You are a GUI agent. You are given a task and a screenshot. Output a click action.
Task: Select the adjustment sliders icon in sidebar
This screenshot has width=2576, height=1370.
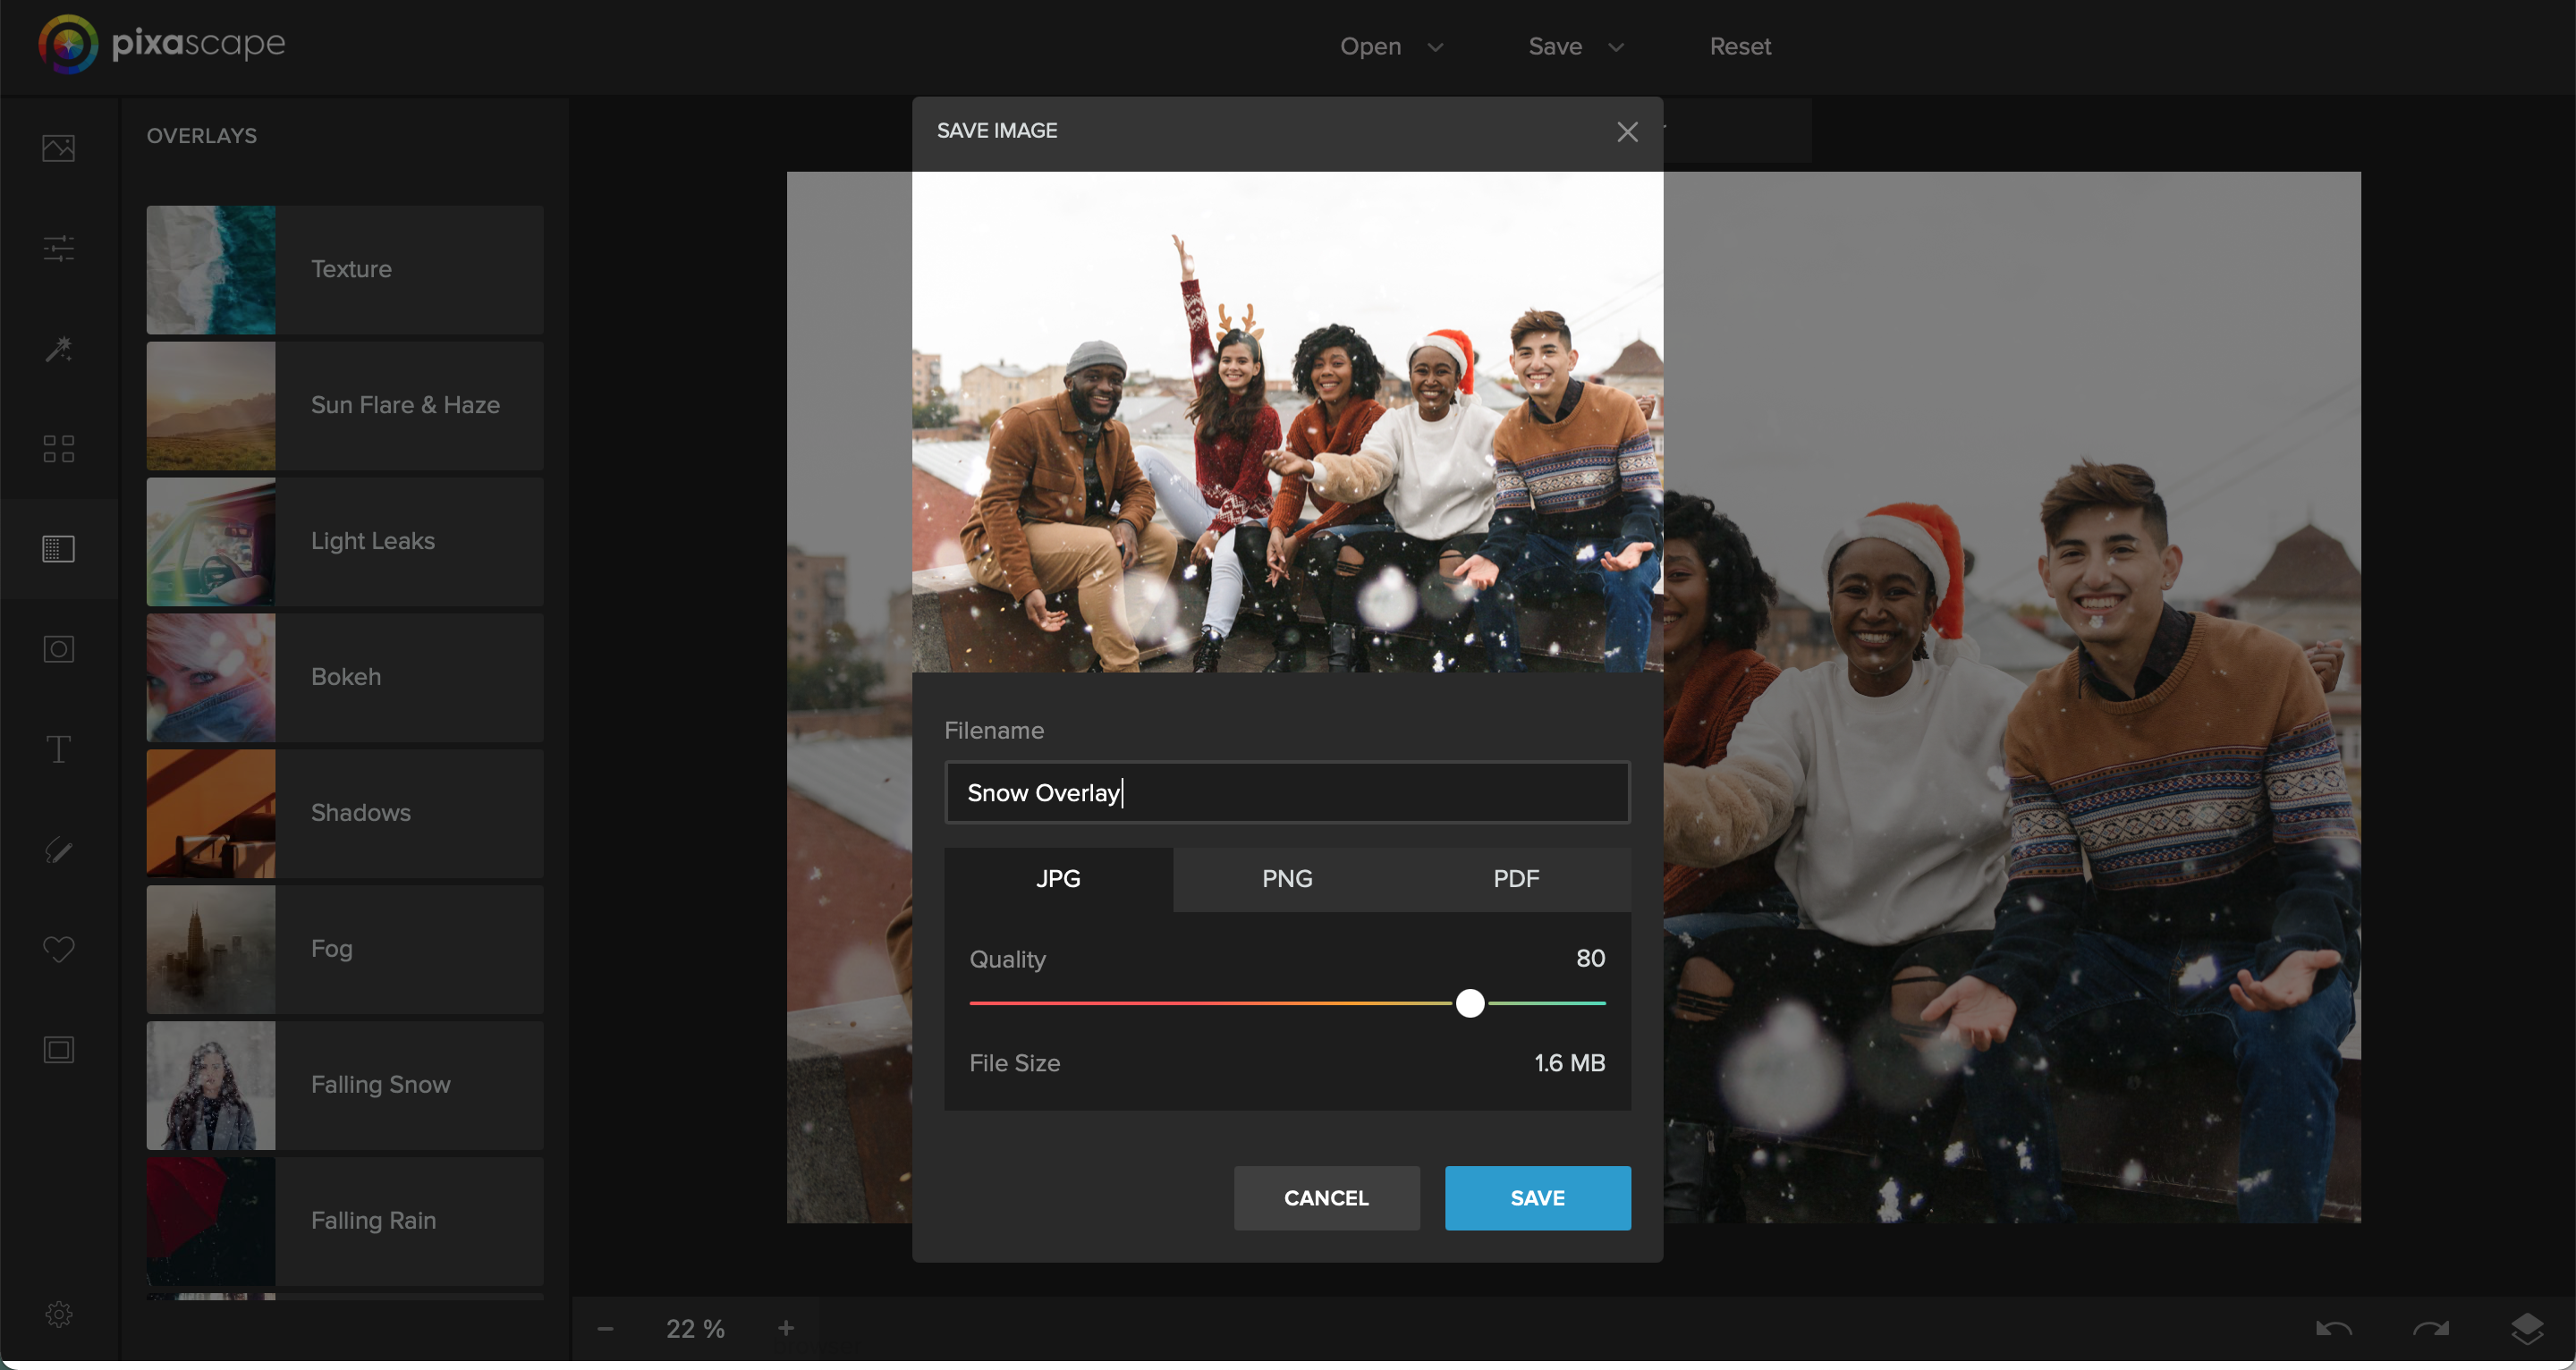58,248
